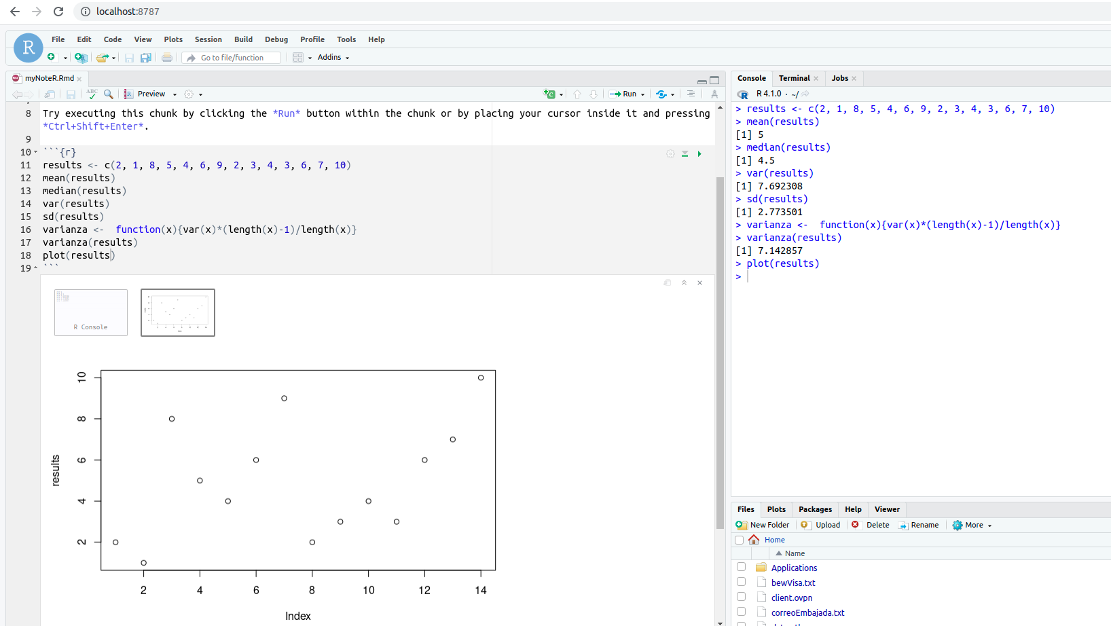
Task: Run the current chunk with green arrow
Action: click(699, 153)
